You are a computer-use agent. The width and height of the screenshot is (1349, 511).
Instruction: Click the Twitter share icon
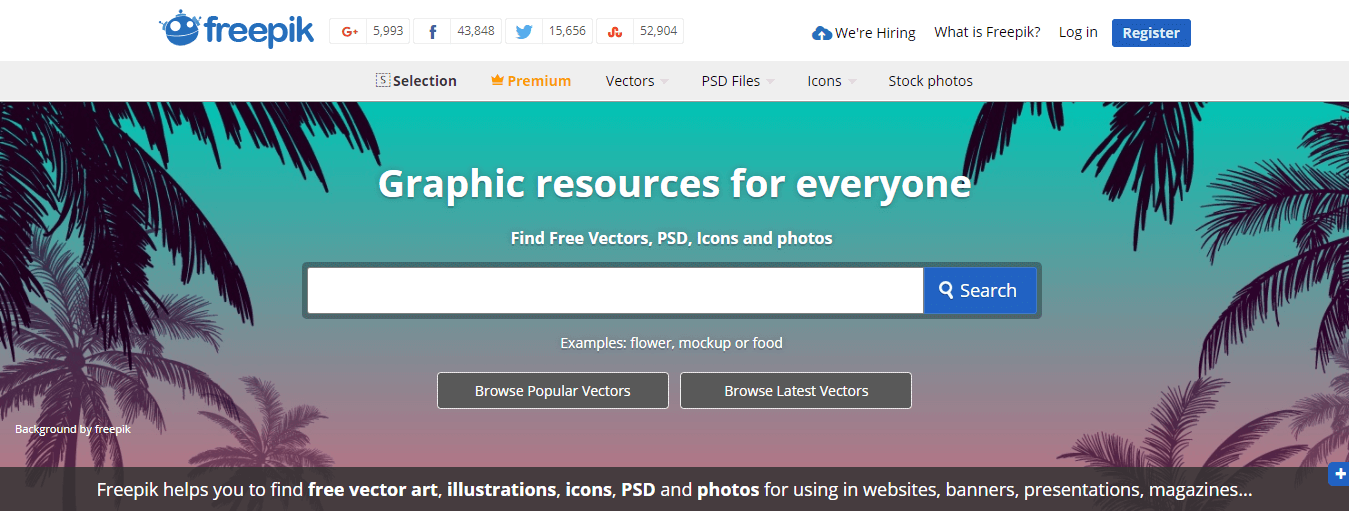tap(523, 31)
